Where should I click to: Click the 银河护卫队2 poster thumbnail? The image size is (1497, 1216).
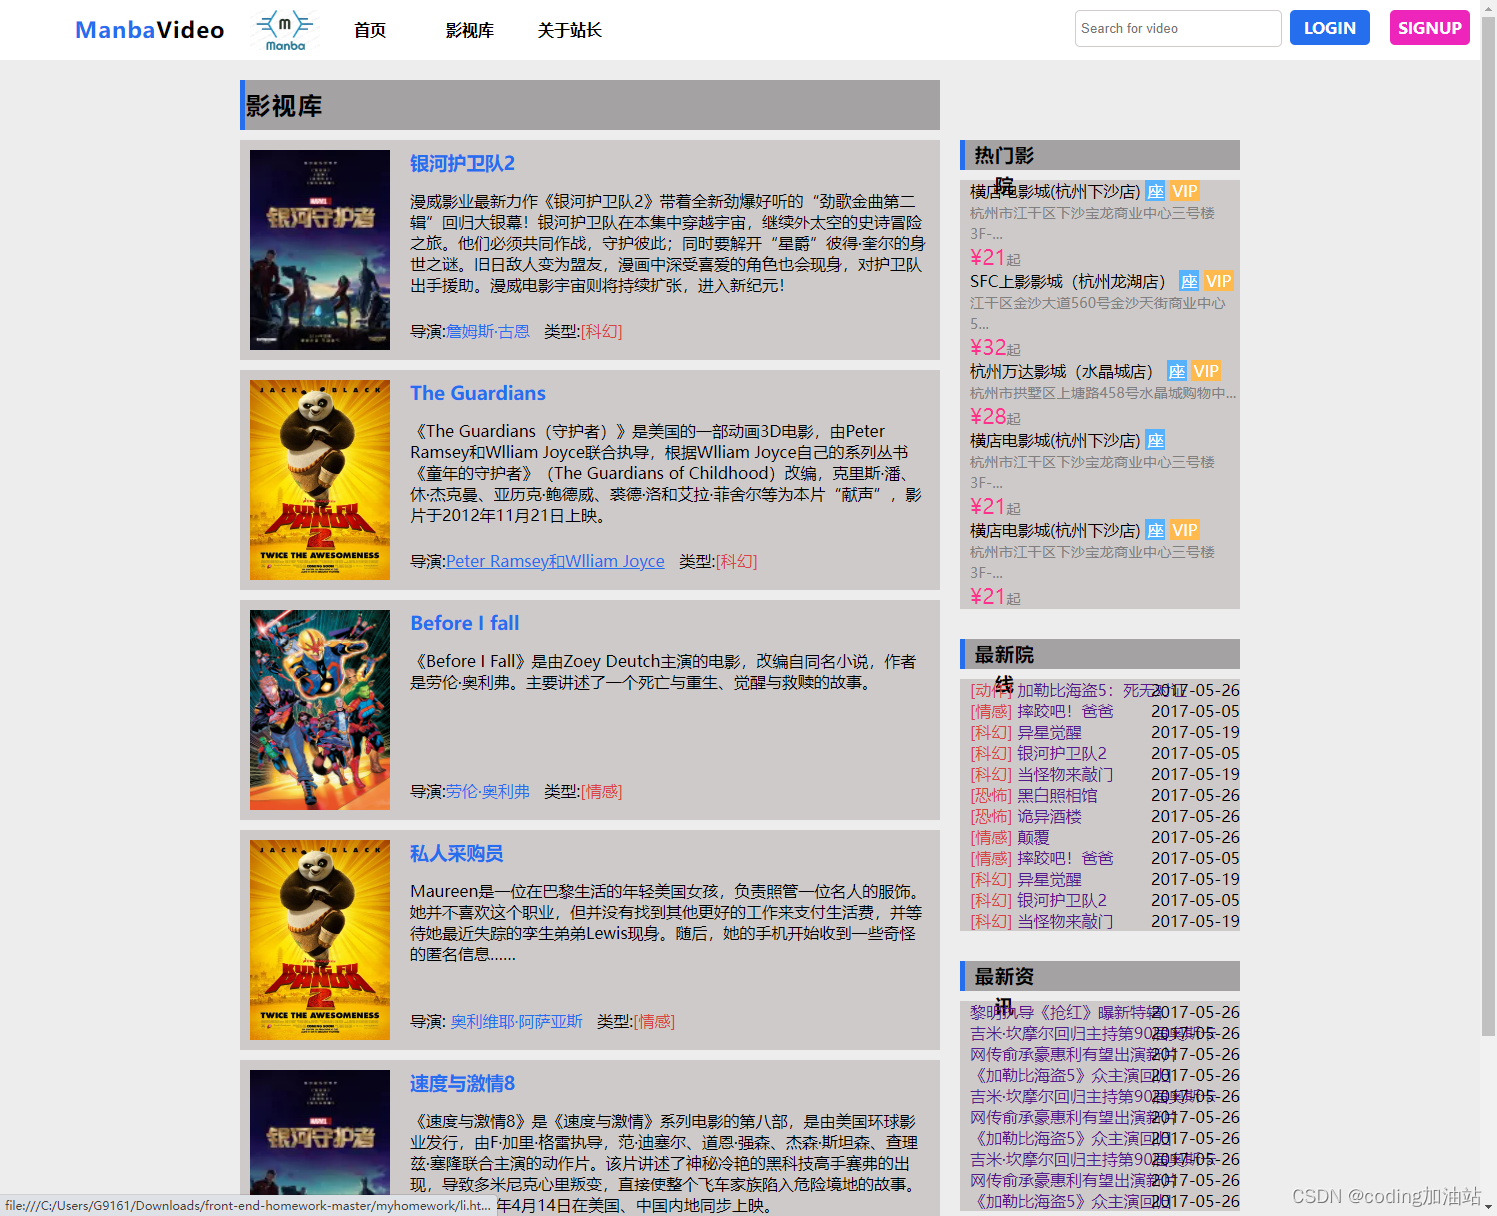[x=320, y=250]
